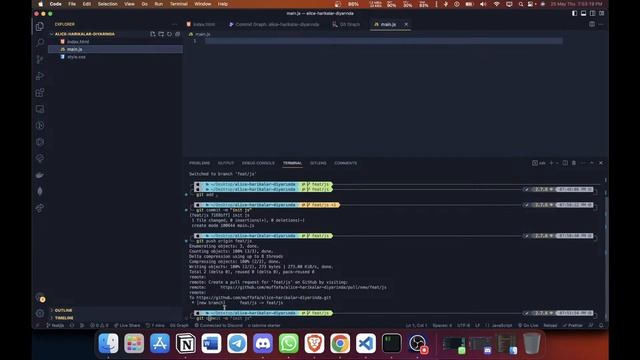Click Git Graph in the status bar
Screen dimensions: 640x360
[179, 325]
